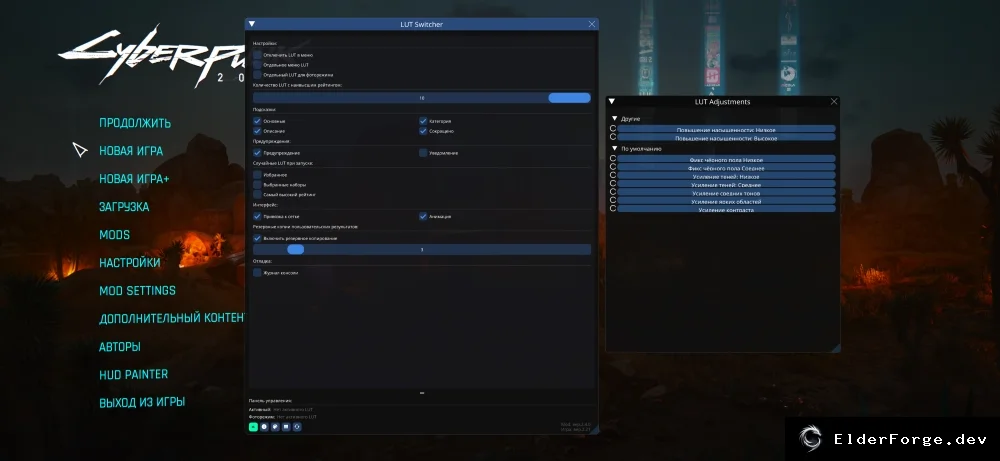Check the 'Избранное' random LUT option
This screenshot has width=1000, height=461.
[257, 175]
